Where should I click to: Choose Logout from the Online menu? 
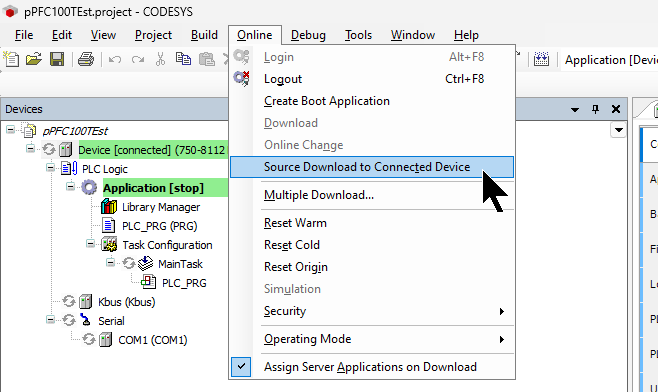click(x=372, y=79)
